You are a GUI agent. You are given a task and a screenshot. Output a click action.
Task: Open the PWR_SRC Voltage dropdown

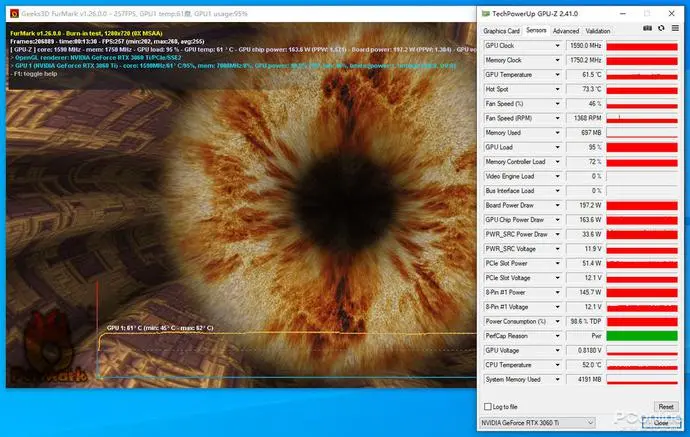click(557, 249)
